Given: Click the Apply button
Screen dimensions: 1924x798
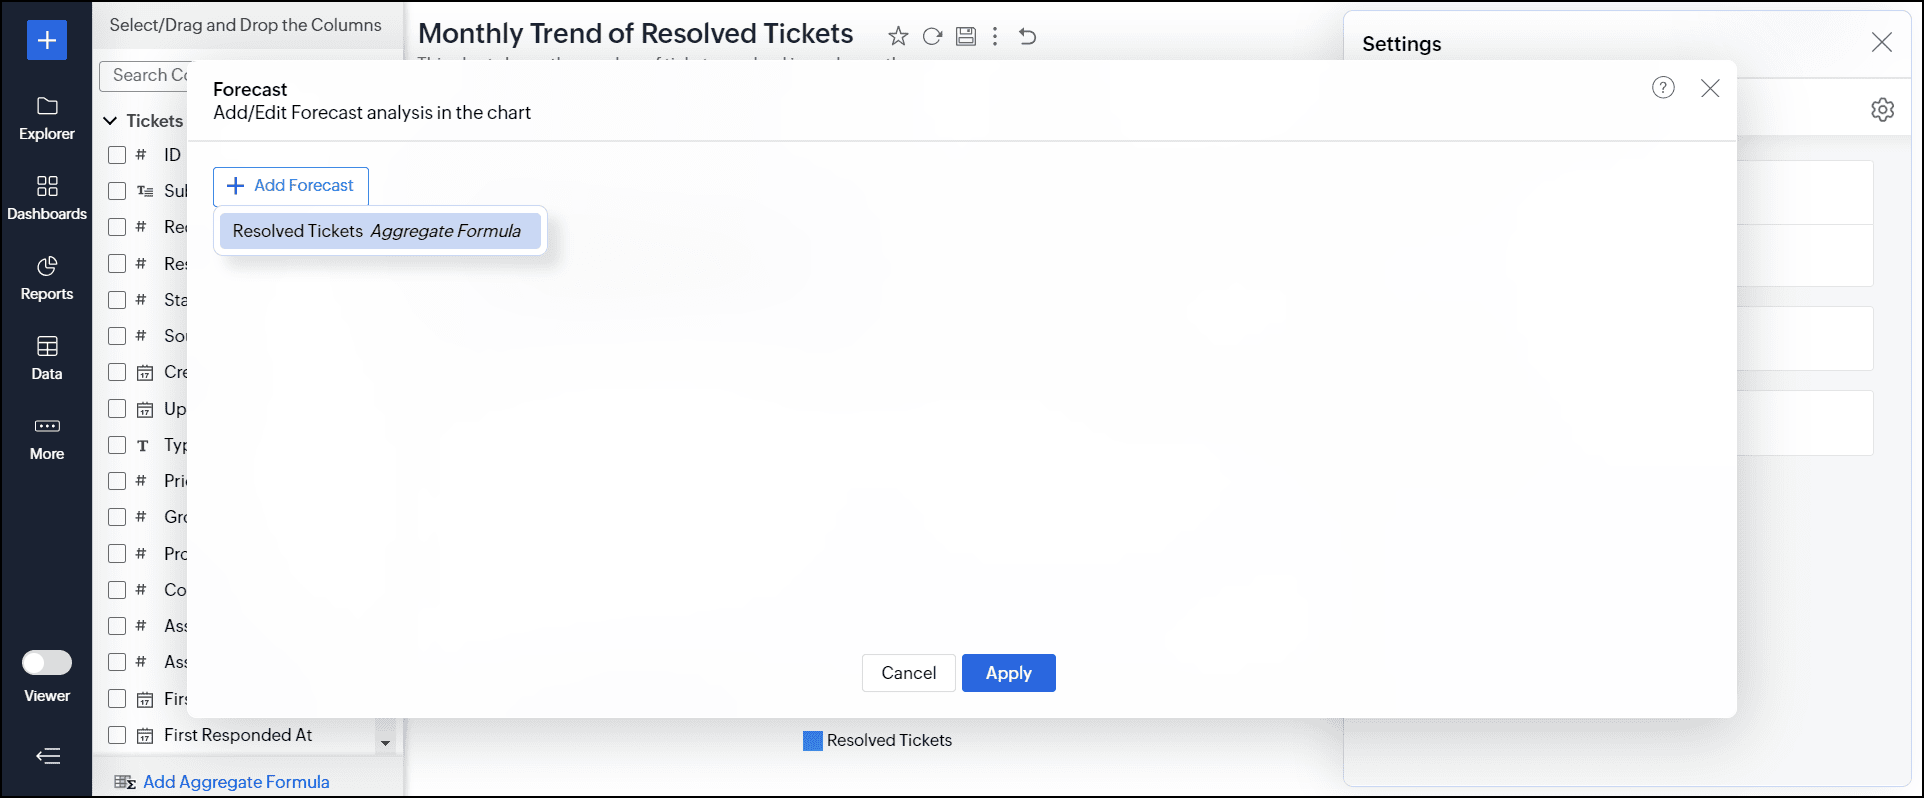Looking at the screenshot, I should pos(1008,673).
